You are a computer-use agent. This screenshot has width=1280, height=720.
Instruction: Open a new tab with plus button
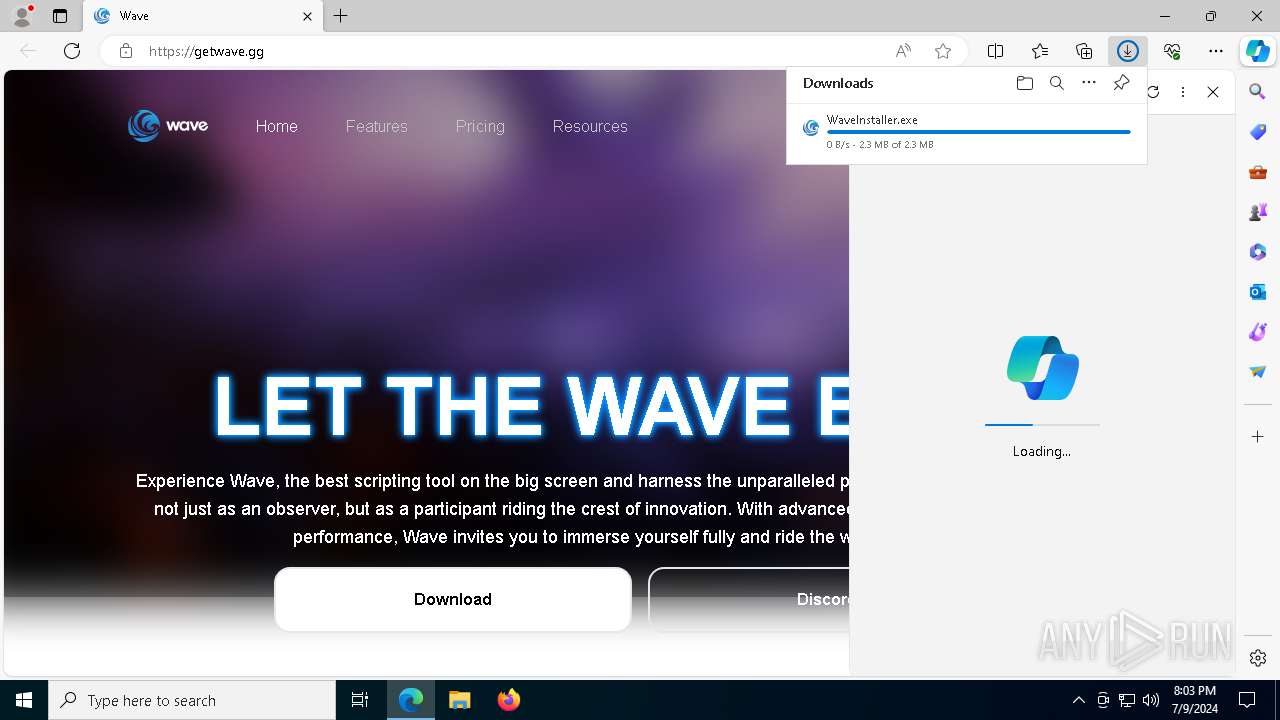[341, 16]
